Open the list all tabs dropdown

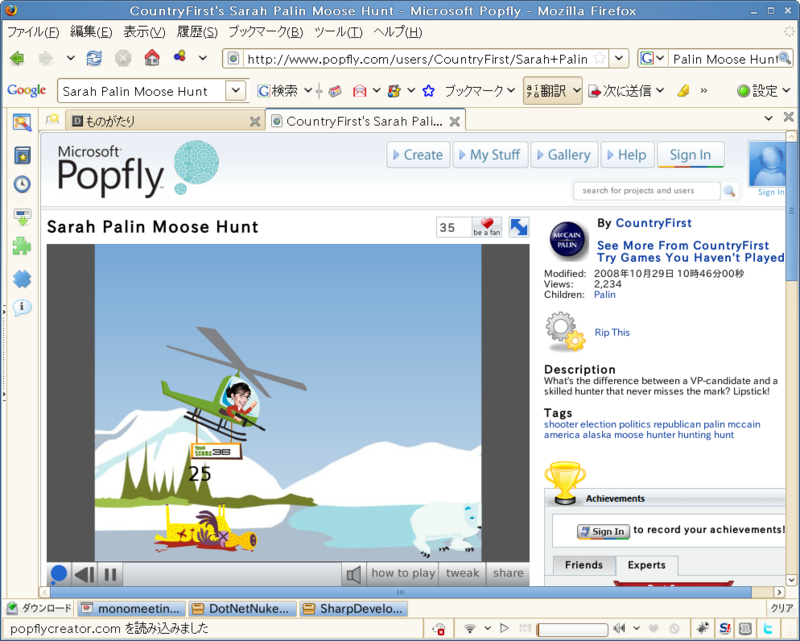(768, 118)
